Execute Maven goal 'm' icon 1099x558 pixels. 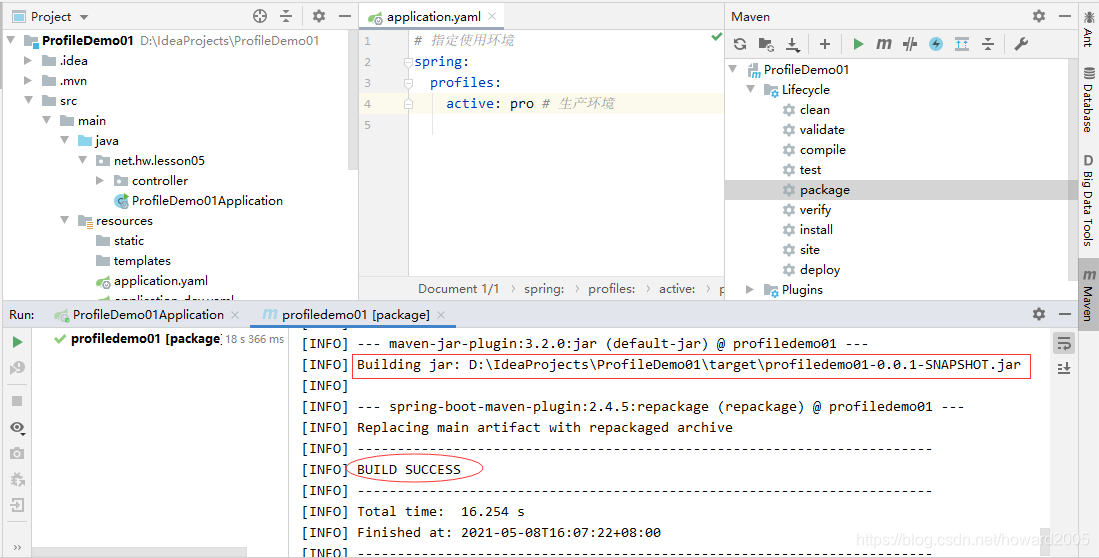[x=883, y=44]
